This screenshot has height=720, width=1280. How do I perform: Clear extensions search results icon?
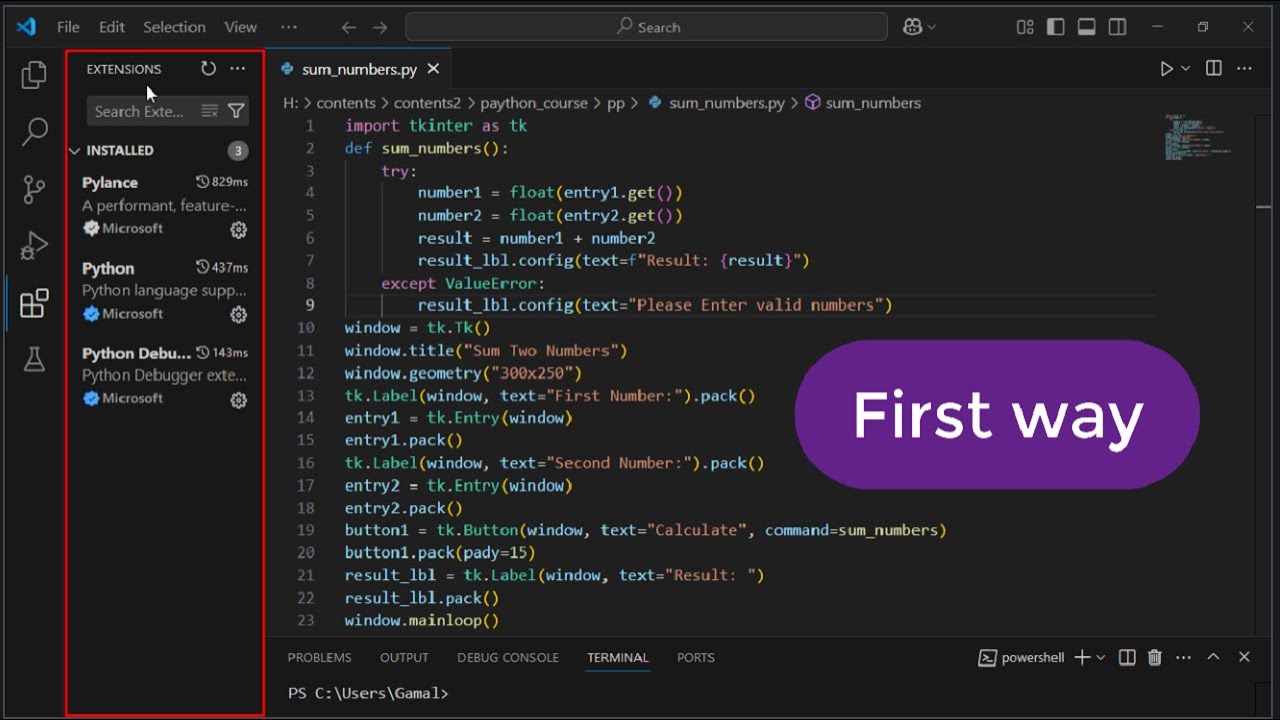click(x=209, y=111)
